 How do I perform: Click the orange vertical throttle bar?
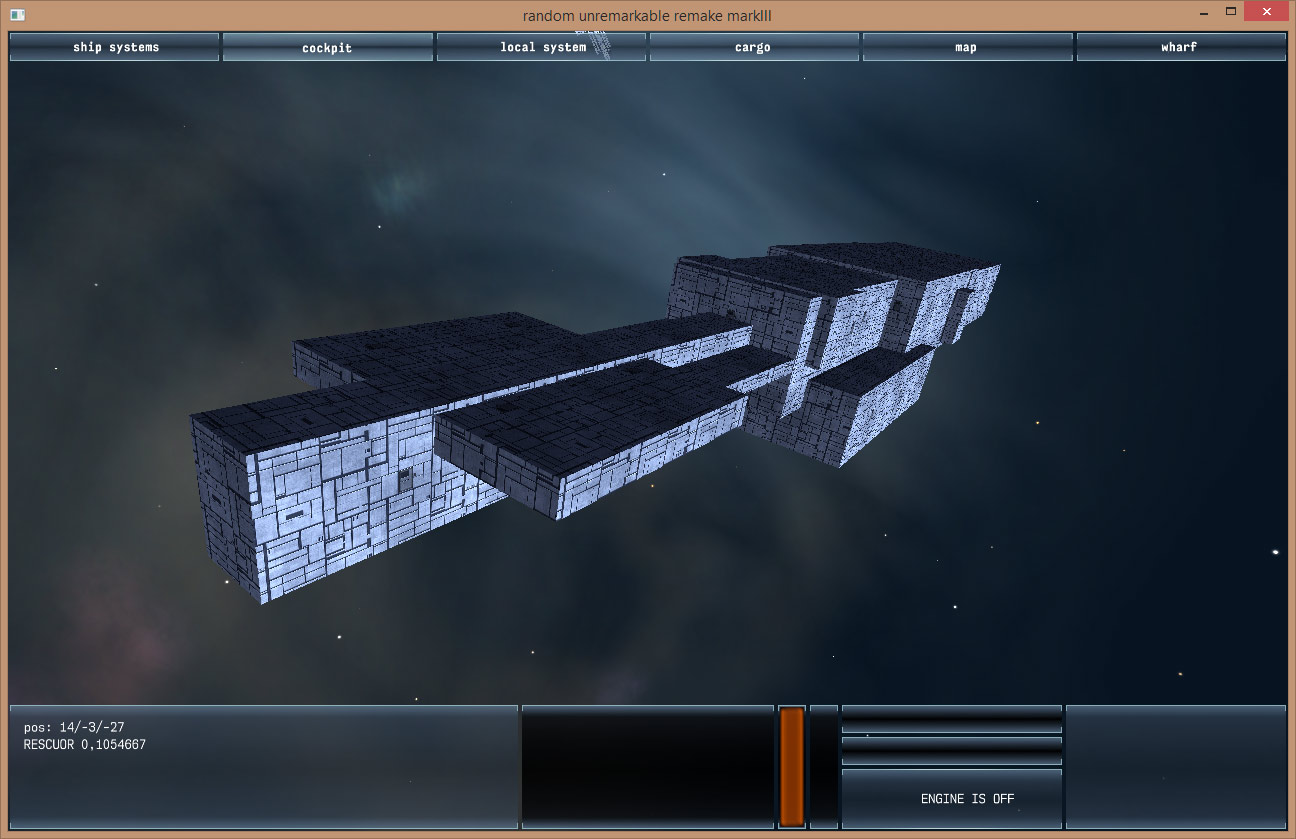tap(792, 766)
